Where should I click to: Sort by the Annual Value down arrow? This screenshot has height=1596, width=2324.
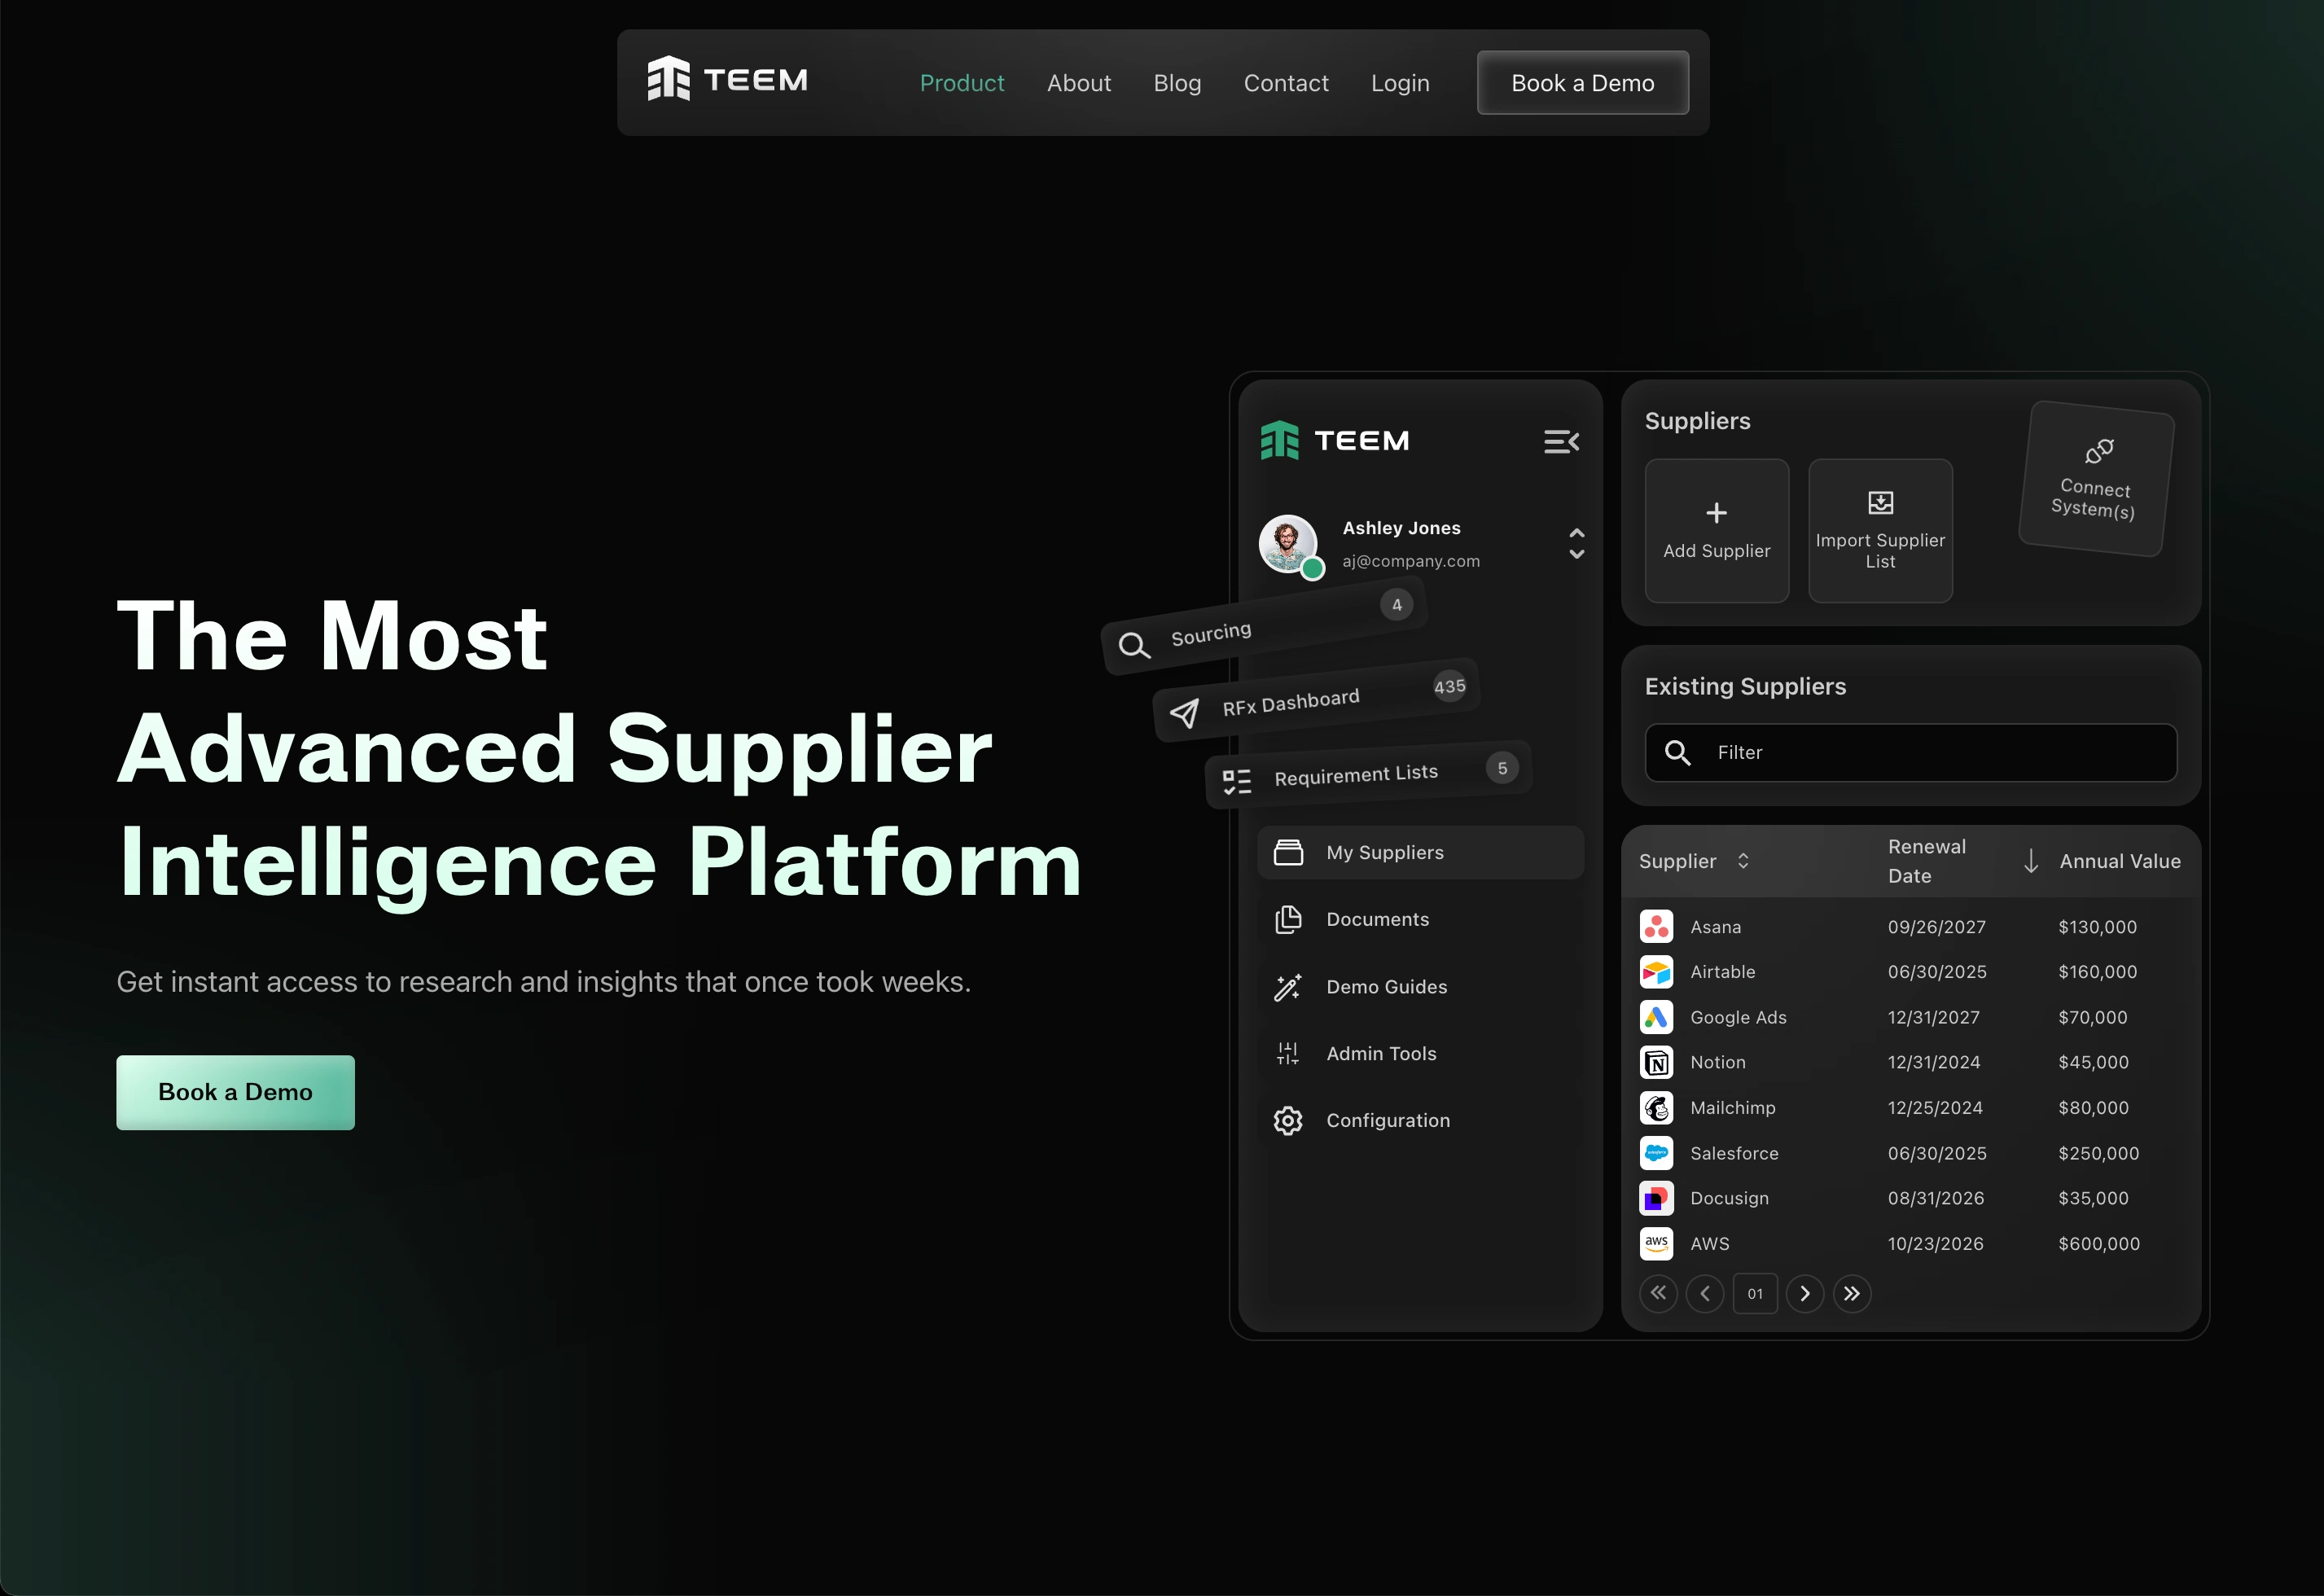point(2030,861)
